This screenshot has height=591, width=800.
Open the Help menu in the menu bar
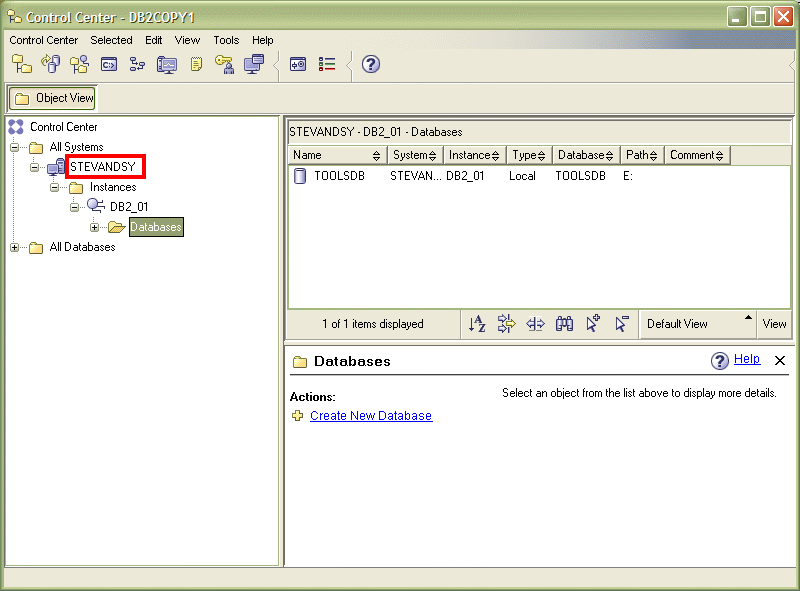click(263, 40)
